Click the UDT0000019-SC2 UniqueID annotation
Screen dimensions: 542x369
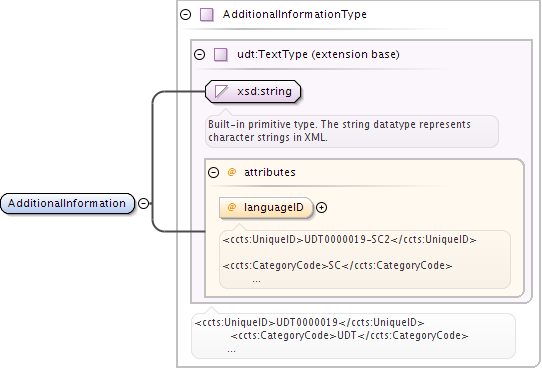[x=349, y=239]
